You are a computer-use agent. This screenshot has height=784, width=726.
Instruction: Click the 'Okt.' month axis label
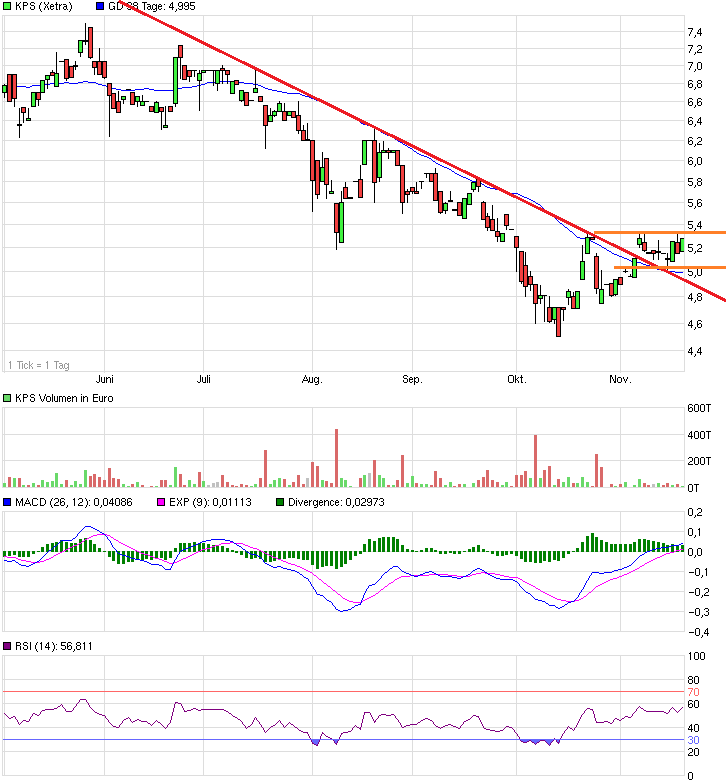point(516,379)
